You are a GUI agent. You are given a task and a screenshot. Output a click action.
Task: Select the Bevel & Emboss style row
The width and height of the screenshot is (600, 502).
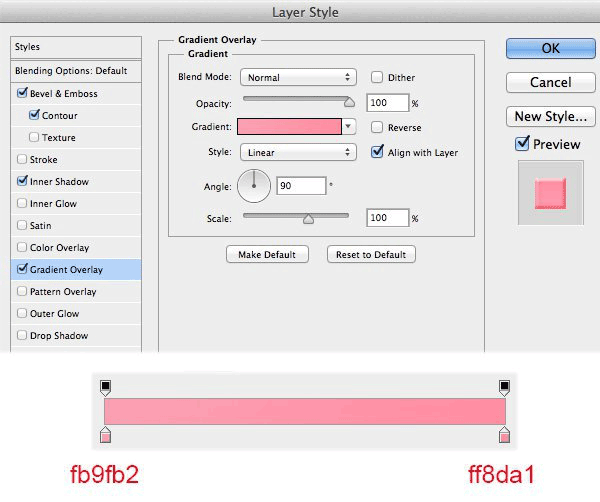76,93
